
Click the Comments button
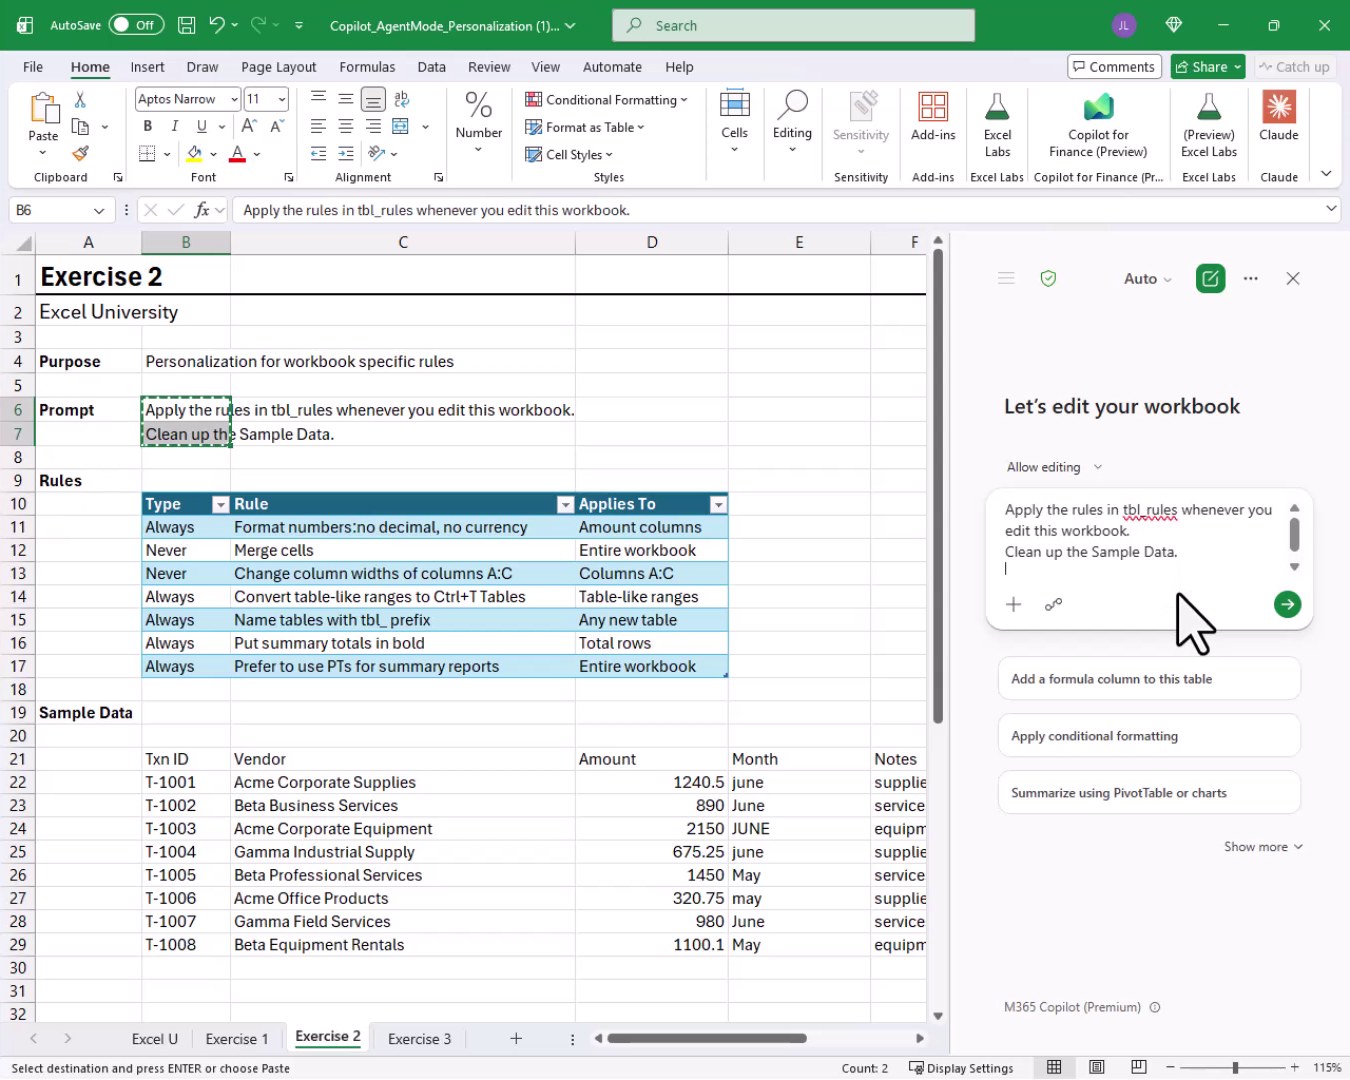point(1114,67)
